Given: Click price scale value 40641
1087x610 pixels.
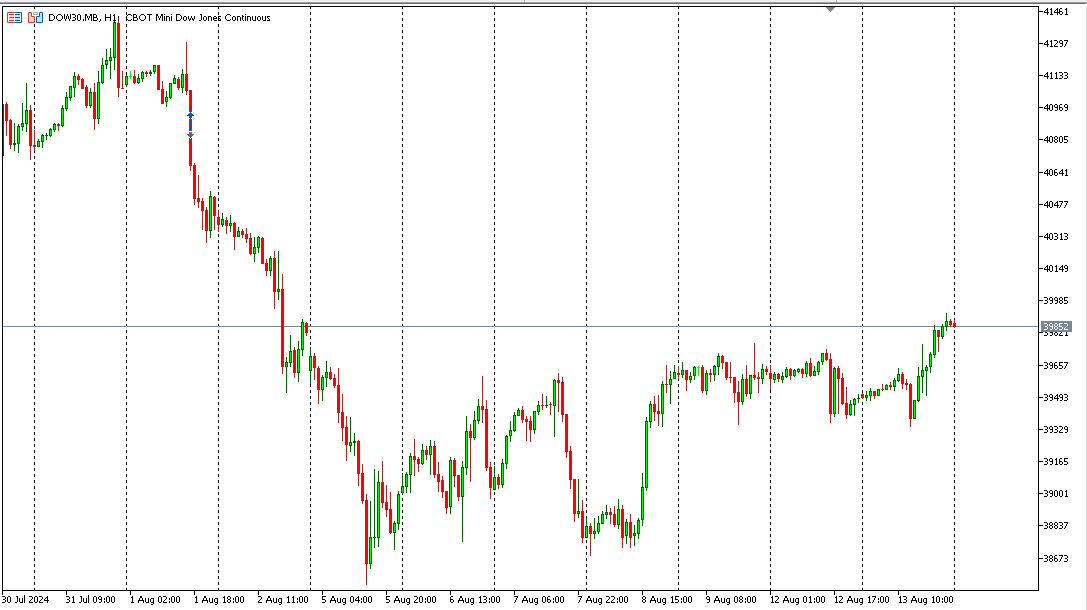Looking at the screenshot, I should pyautogui.click(x=1056, y=172).
